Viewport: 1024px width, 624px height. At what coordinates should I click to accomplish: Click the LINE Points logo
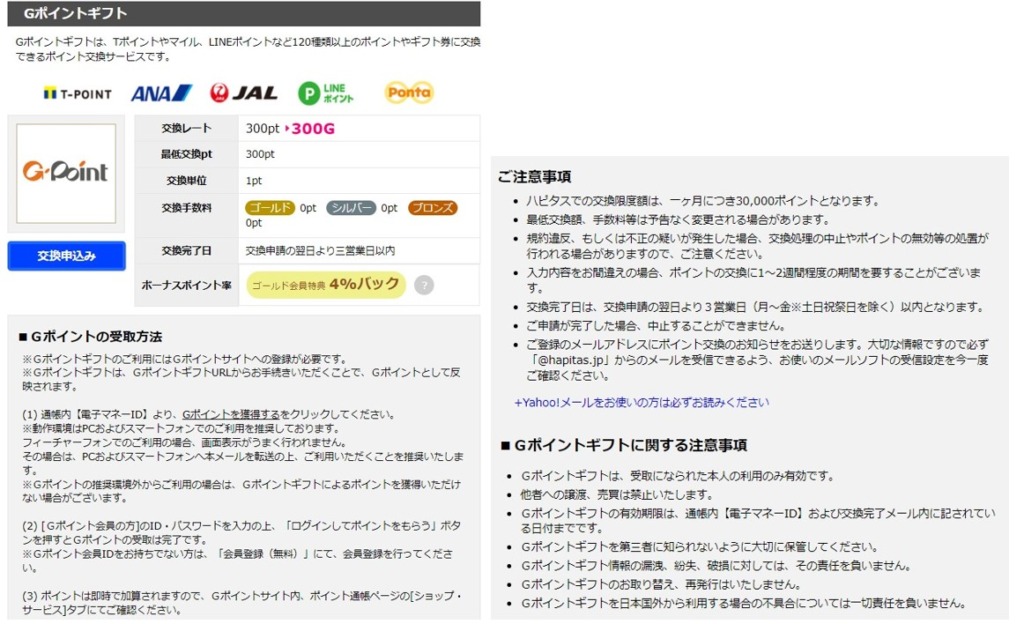(326, 93)
